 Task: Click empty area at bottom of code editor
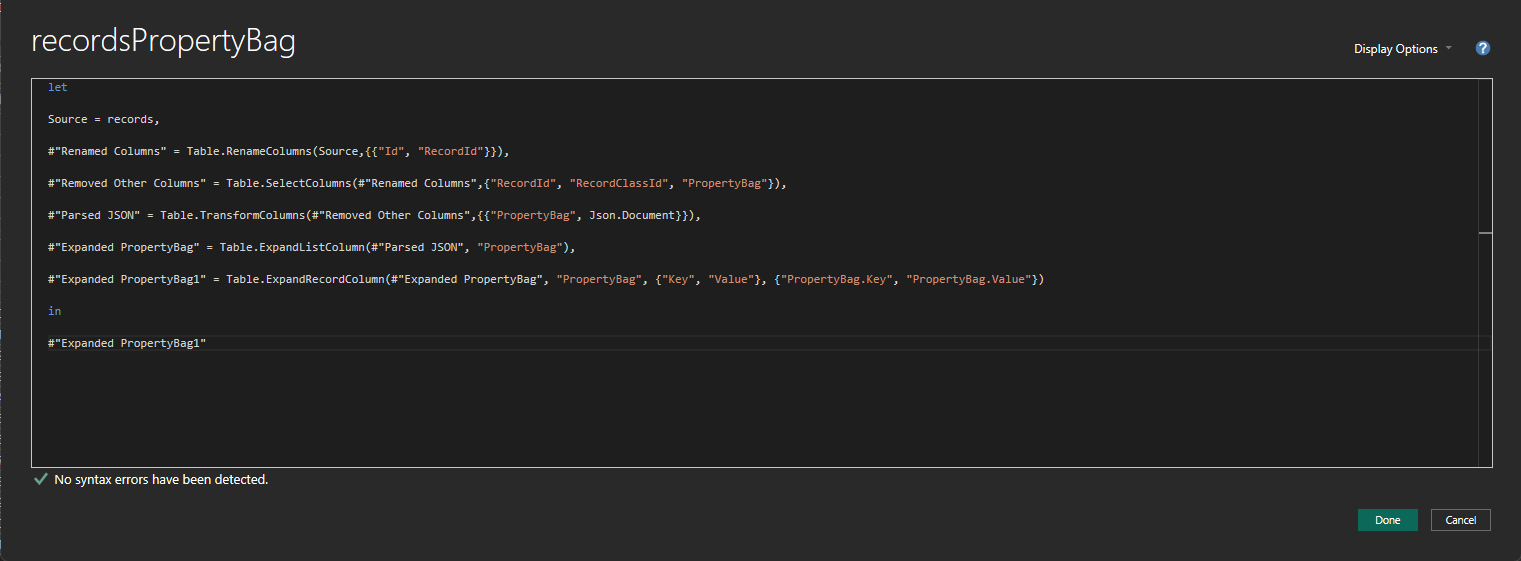[x=700, y=420]
